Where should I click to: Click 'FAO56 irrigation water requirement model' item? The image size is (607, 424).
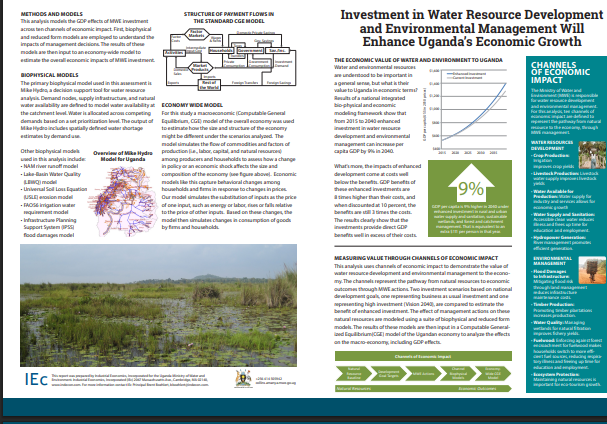(48, 209)
